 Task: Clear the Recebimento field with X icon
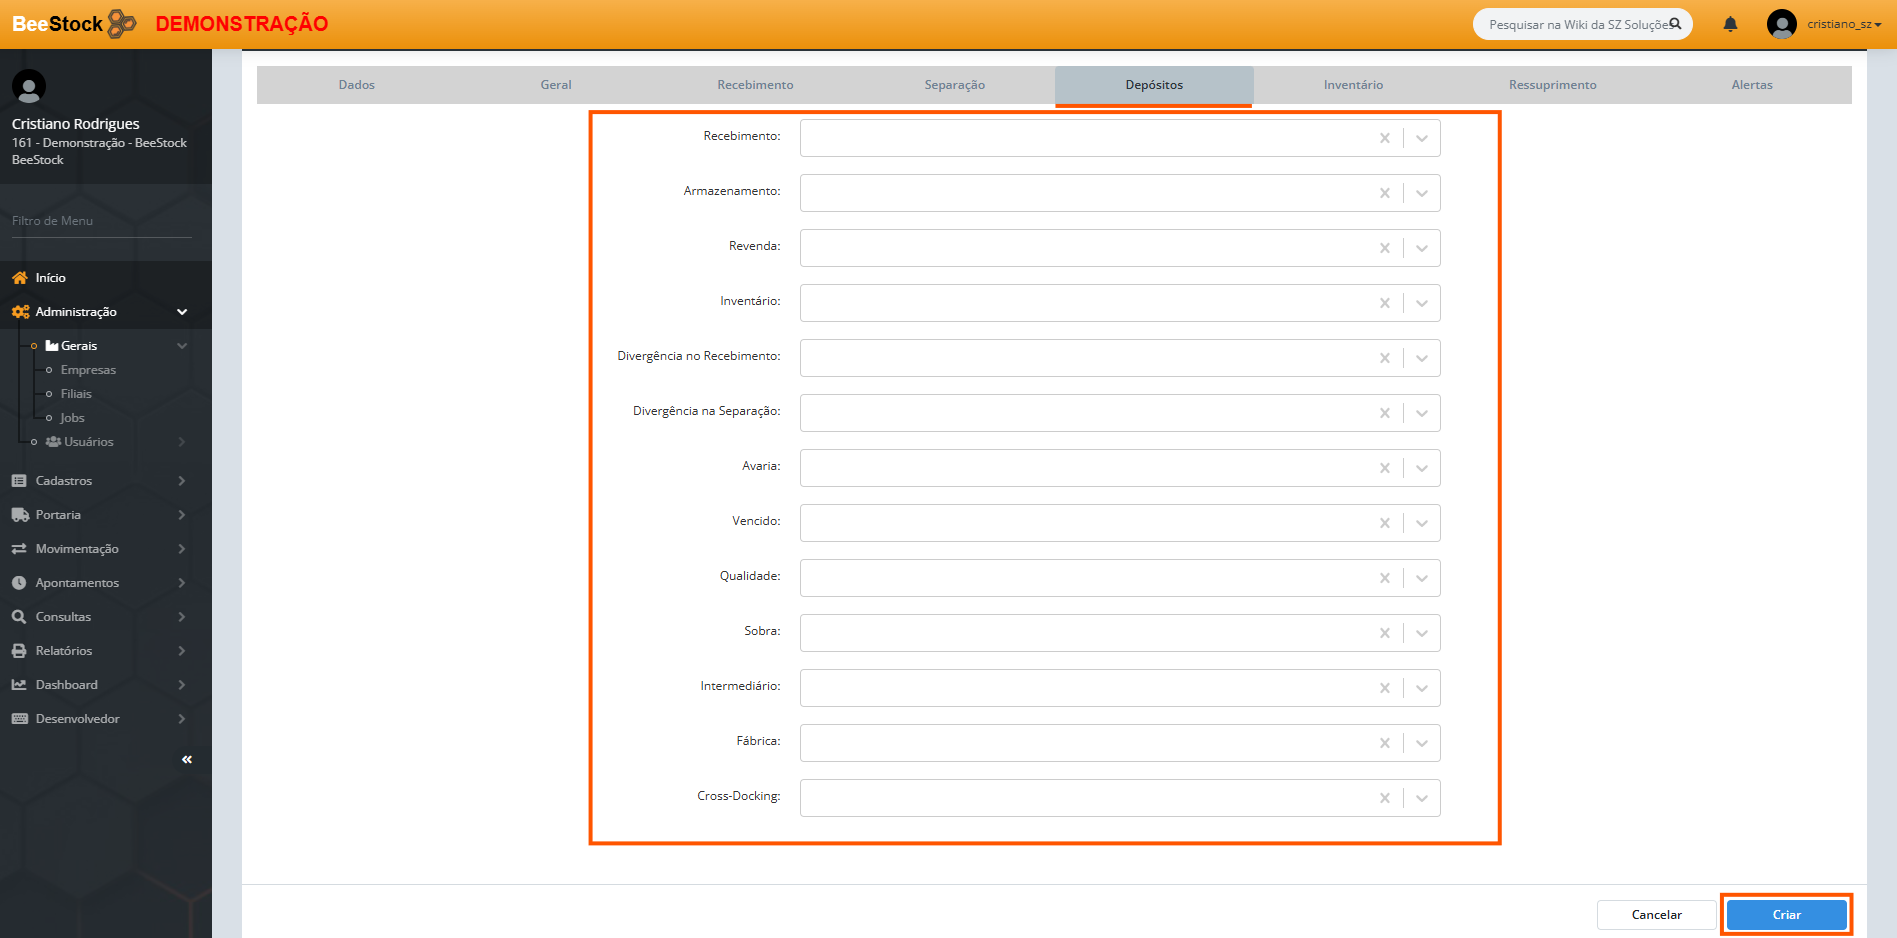click(x=1384, y=138)
